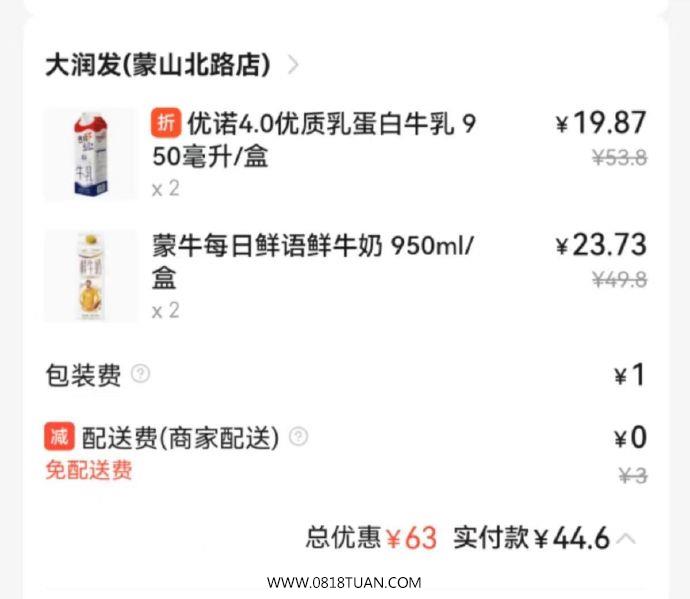690x599 pixels.
Task: Tap the struck-through ¥53.8 original price
Action: (620, 157)
